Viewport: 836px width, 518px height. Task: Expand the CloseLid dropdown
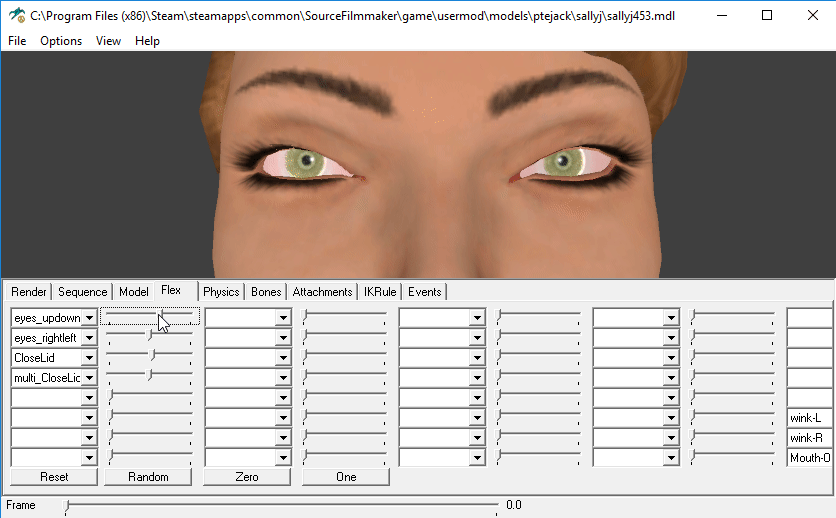90,358
